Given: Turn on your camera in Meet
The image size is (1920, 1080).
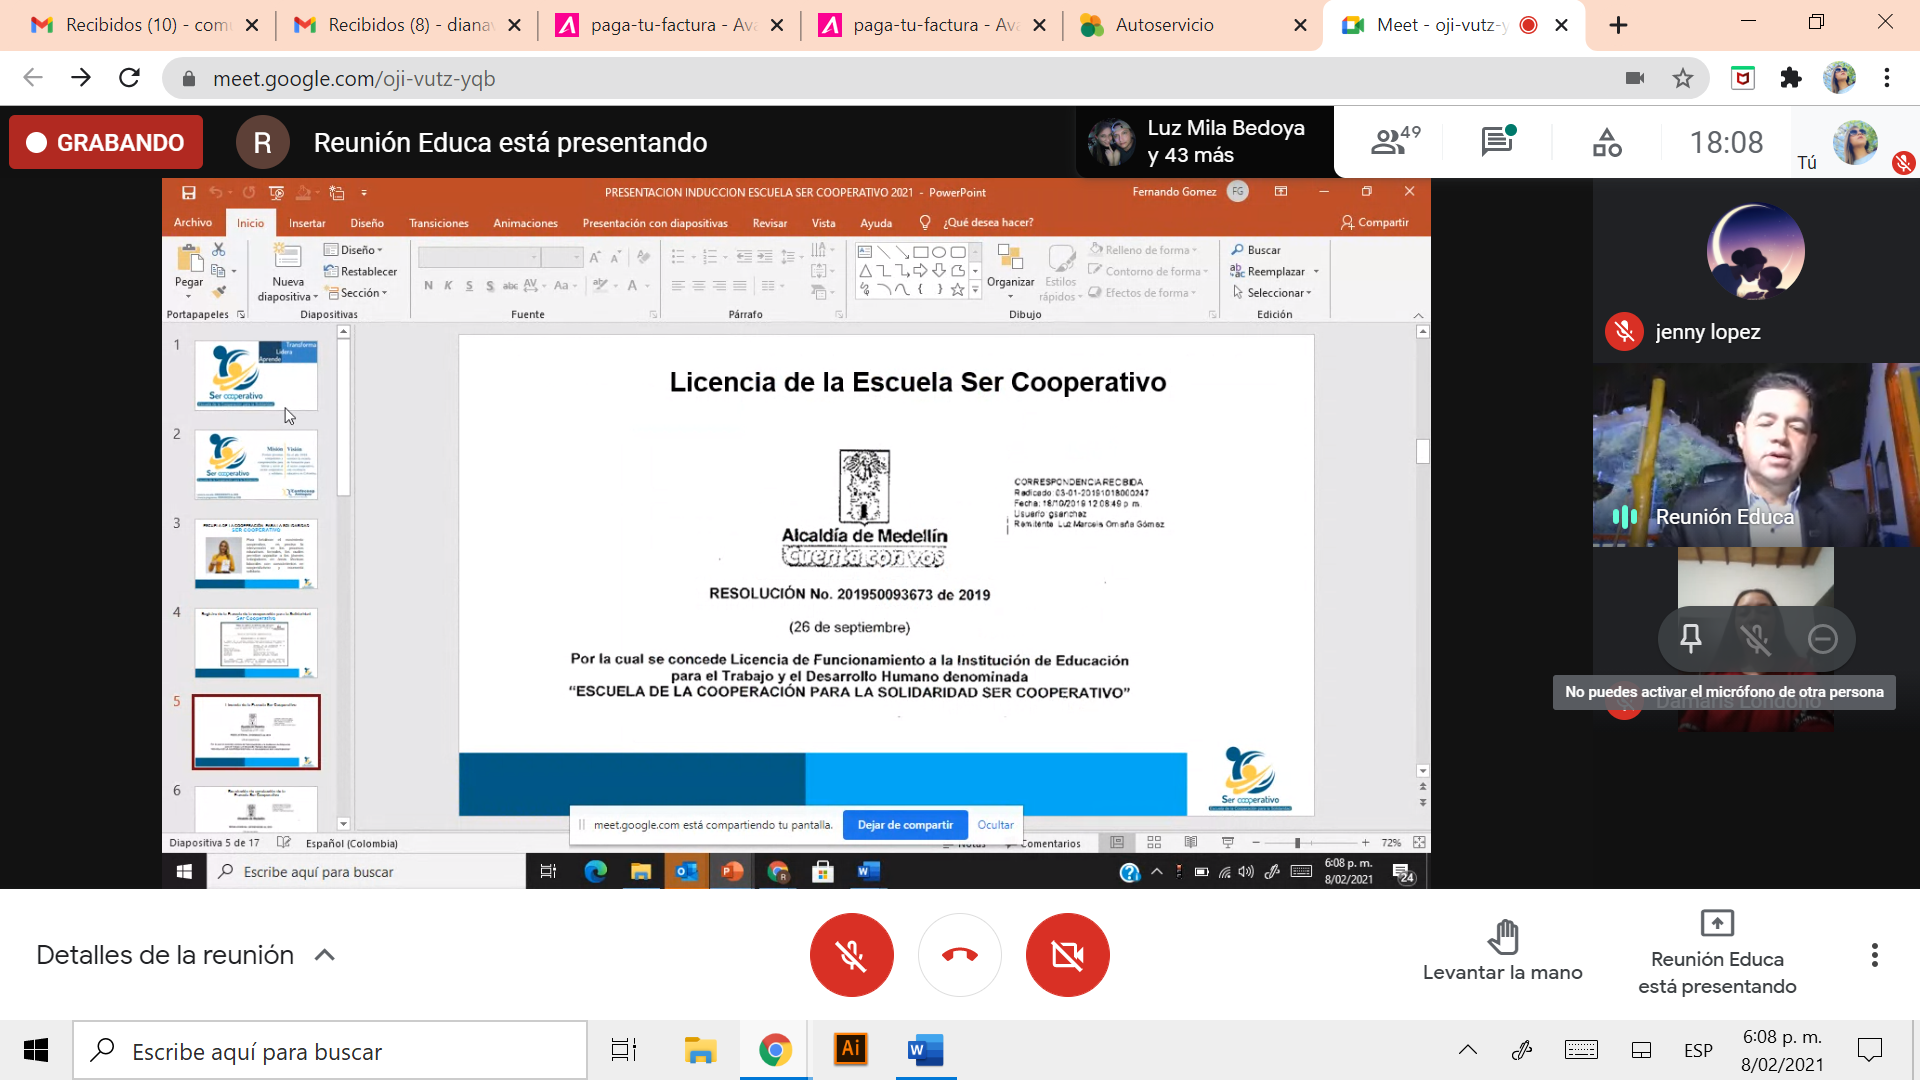Looking at the screenshot, I should [1067, 955].
